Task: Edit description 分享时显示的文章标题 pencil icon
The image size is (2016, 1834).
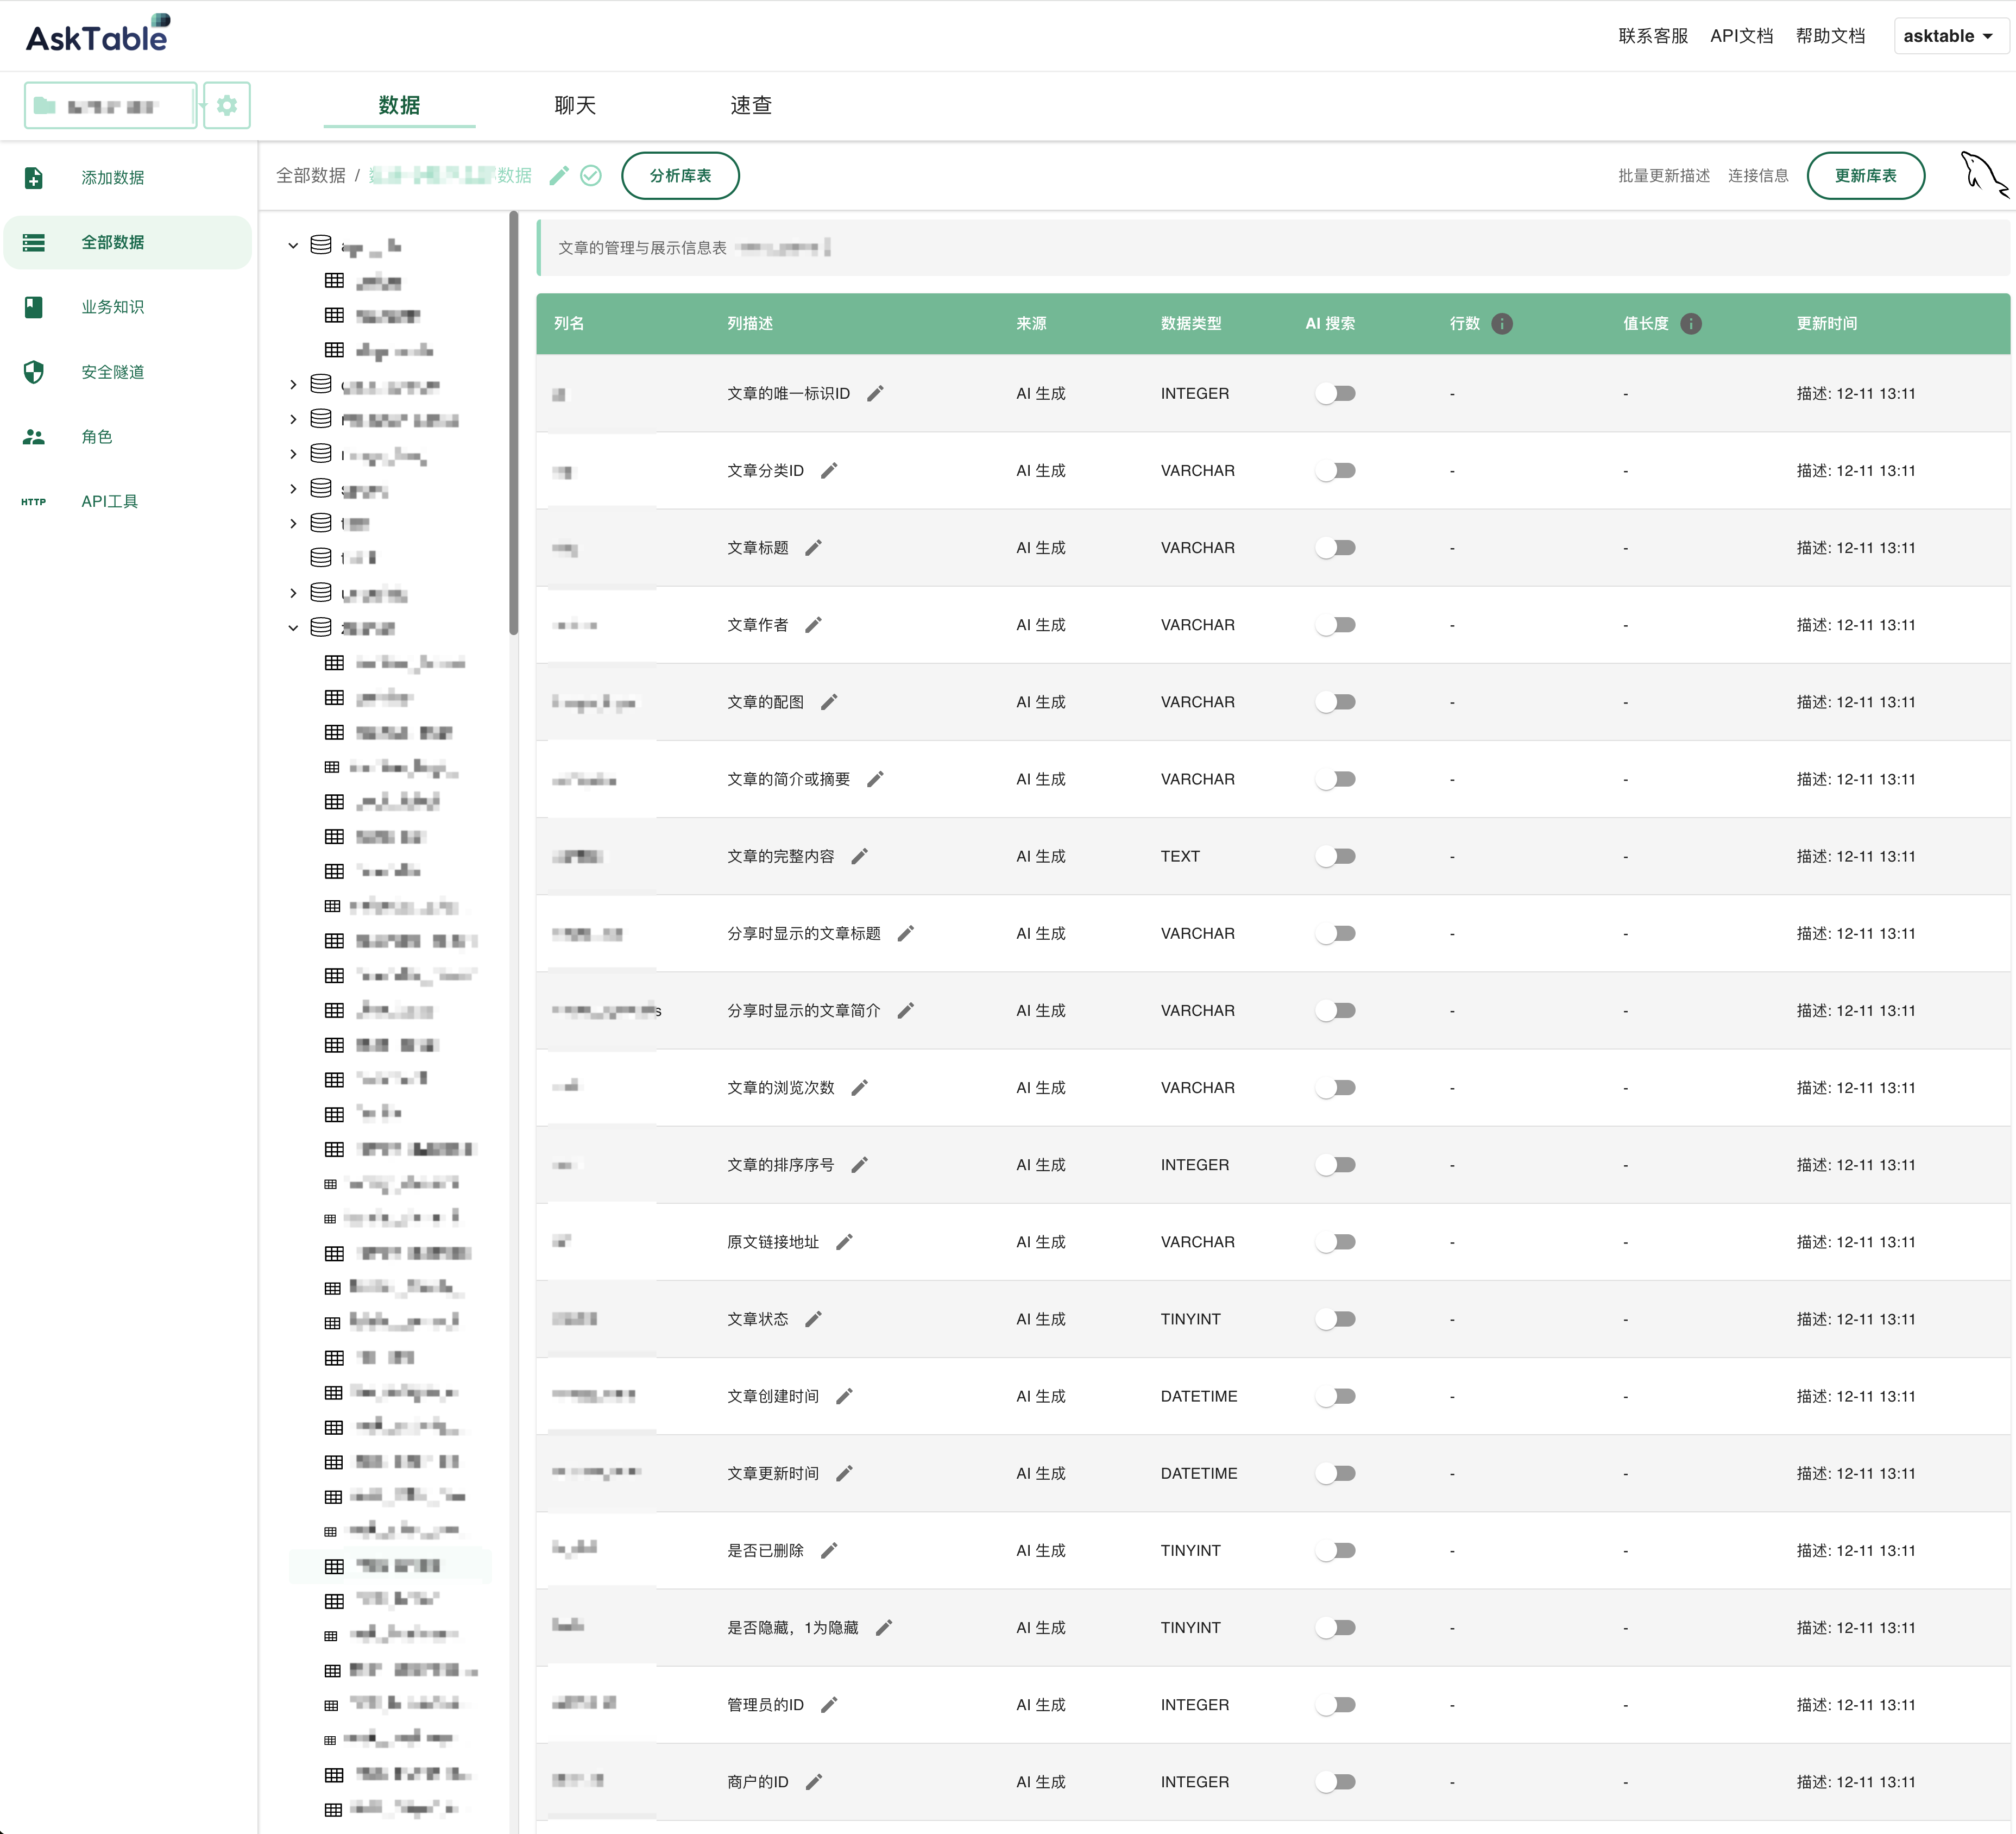Action: (x=905, y=933)
